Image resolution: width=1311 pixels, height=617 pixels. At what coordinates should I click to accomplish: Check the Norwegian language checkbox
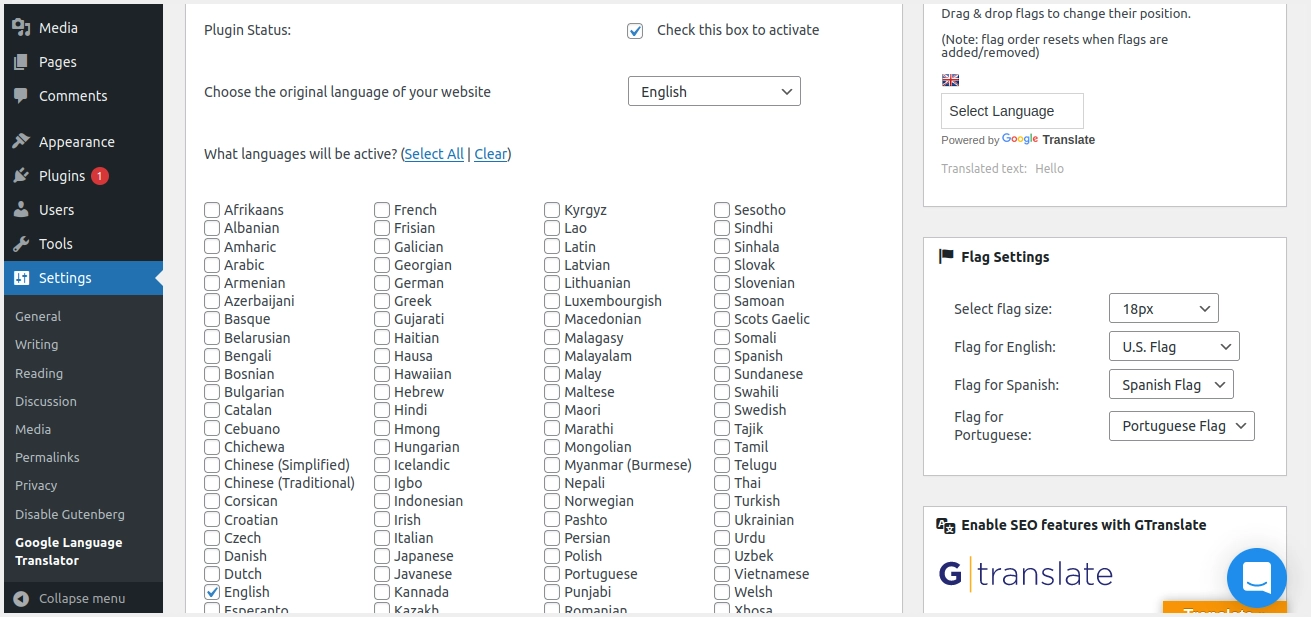pyautogui.click(x=552, y=501)
